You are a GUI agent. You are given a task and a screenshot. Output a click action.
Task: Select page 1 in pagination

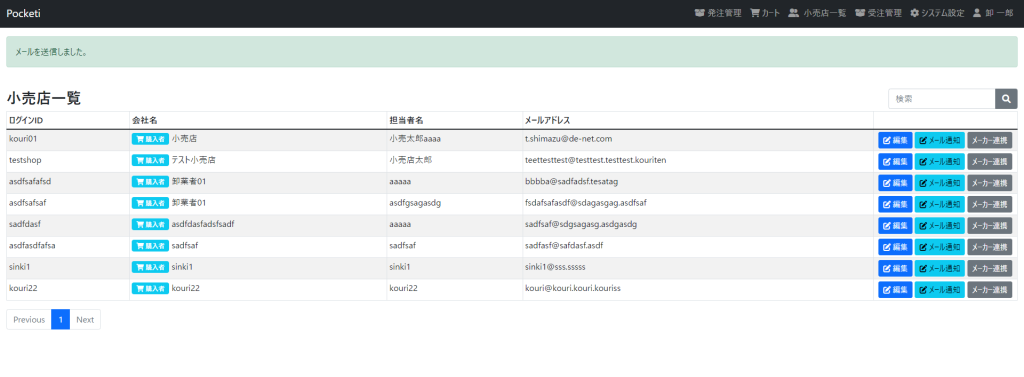60,320
